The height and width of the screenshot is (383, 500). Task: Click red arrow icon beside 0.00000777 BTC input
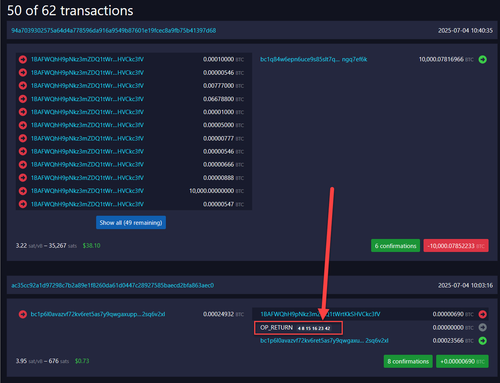pos(23,138)
